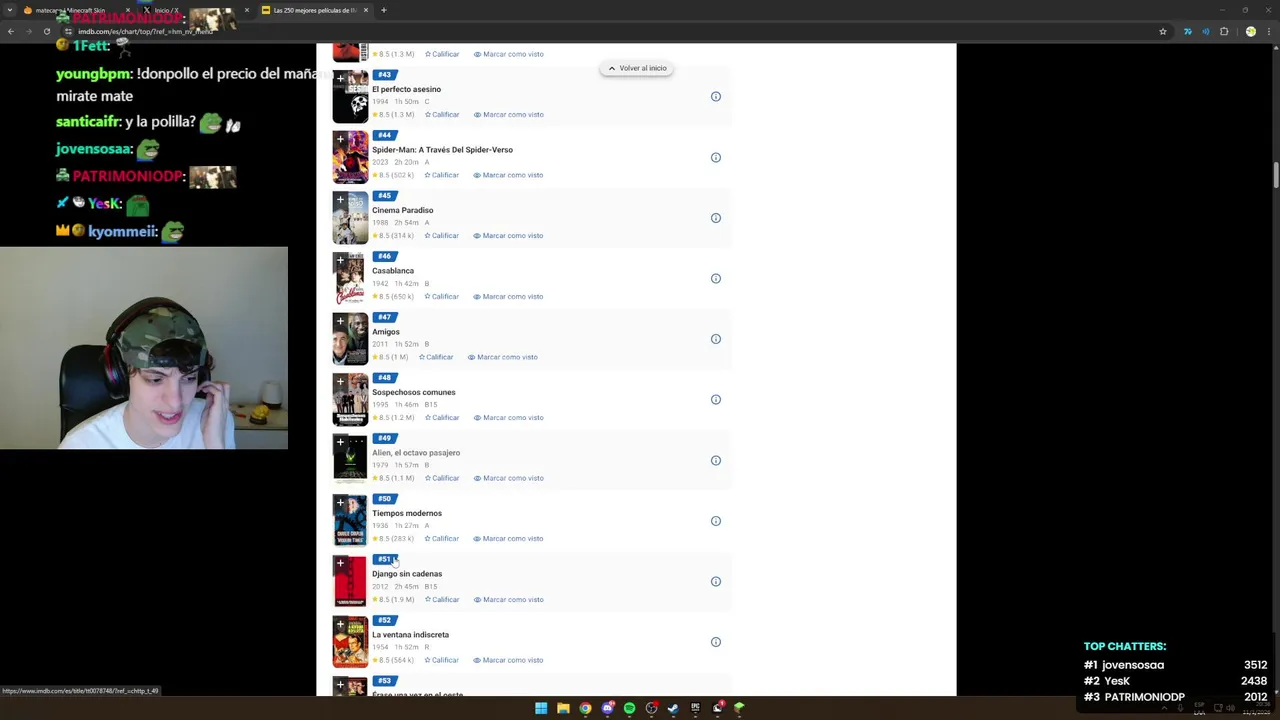Open OBS Studio from taskbar
1280x720 pixels.
(x=651, y=708)
